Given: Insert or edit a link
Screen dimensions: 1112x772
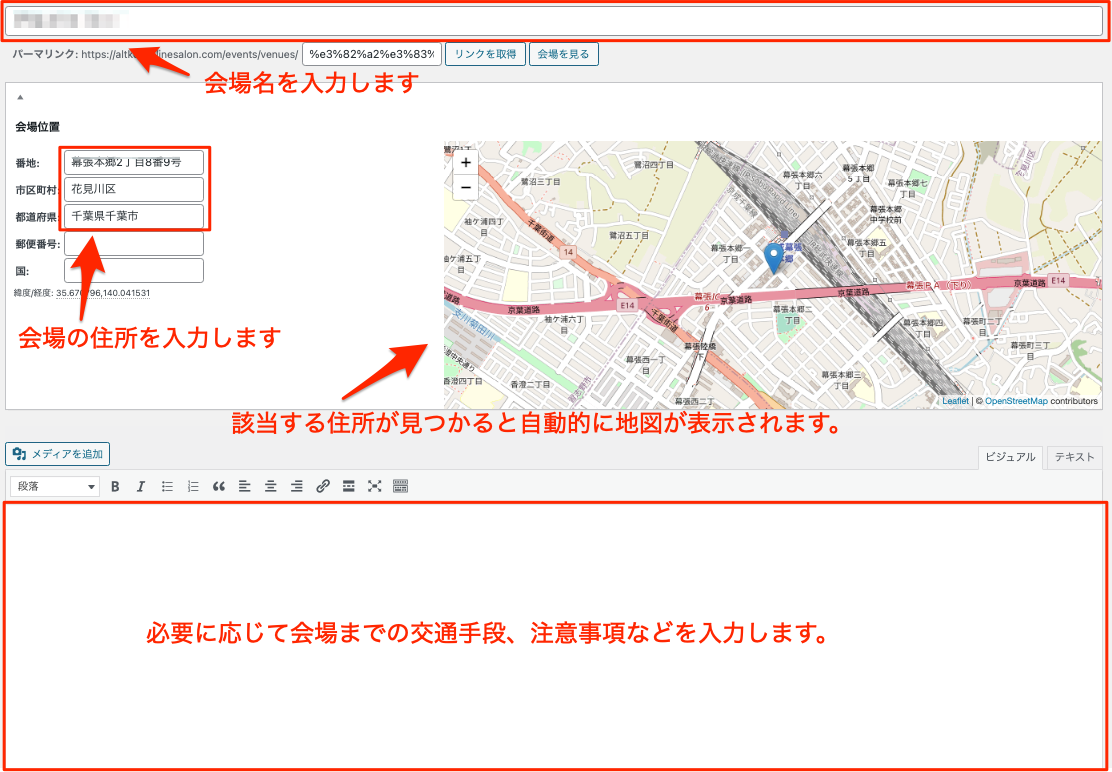Looking at the screenshot, I should 323,487.
